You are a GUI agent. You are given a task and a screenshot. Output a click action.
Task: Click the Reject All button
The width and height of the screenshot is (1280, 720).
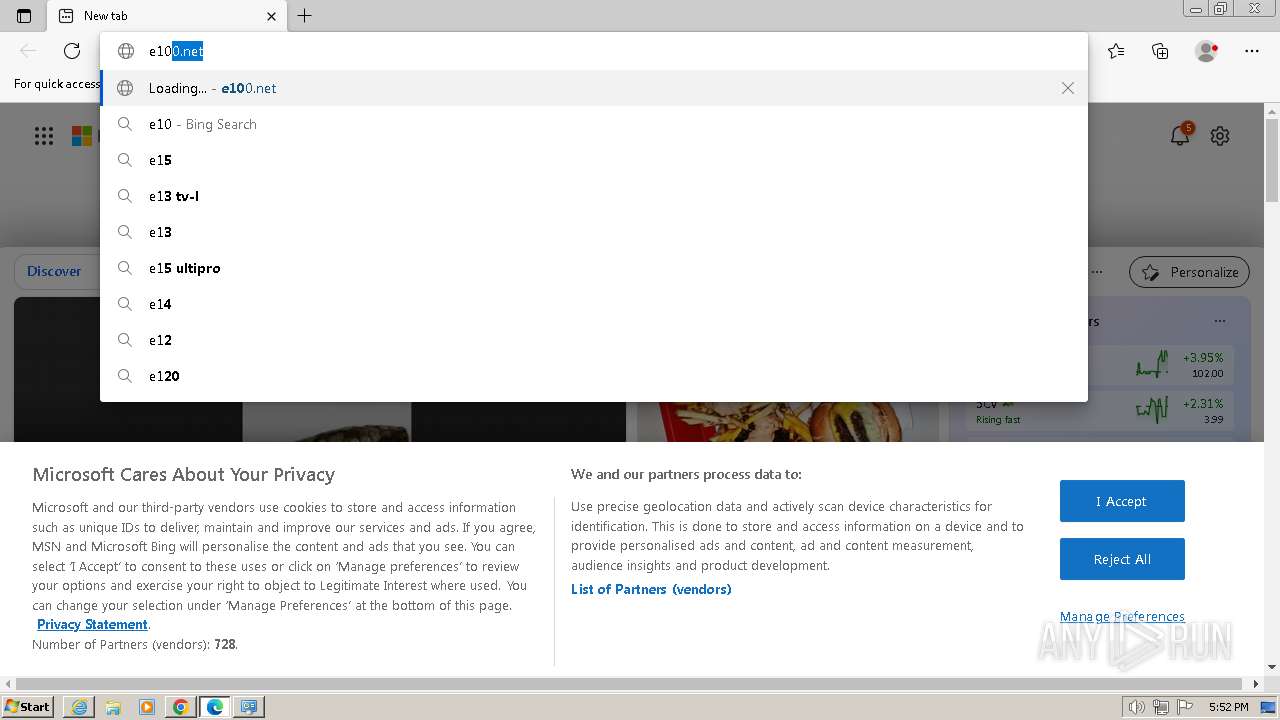coord(1122,559)
